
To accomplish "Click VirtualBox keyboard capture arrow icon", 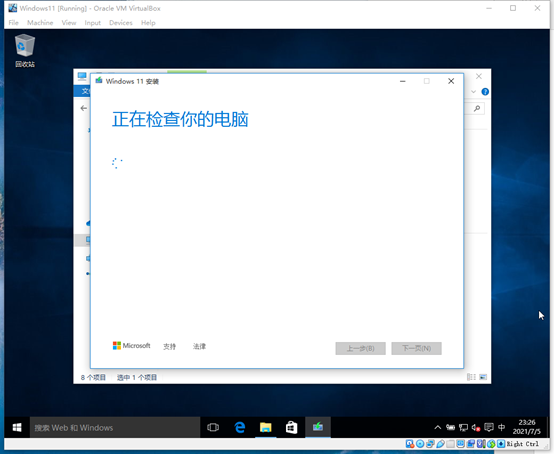I will point(501,444).
